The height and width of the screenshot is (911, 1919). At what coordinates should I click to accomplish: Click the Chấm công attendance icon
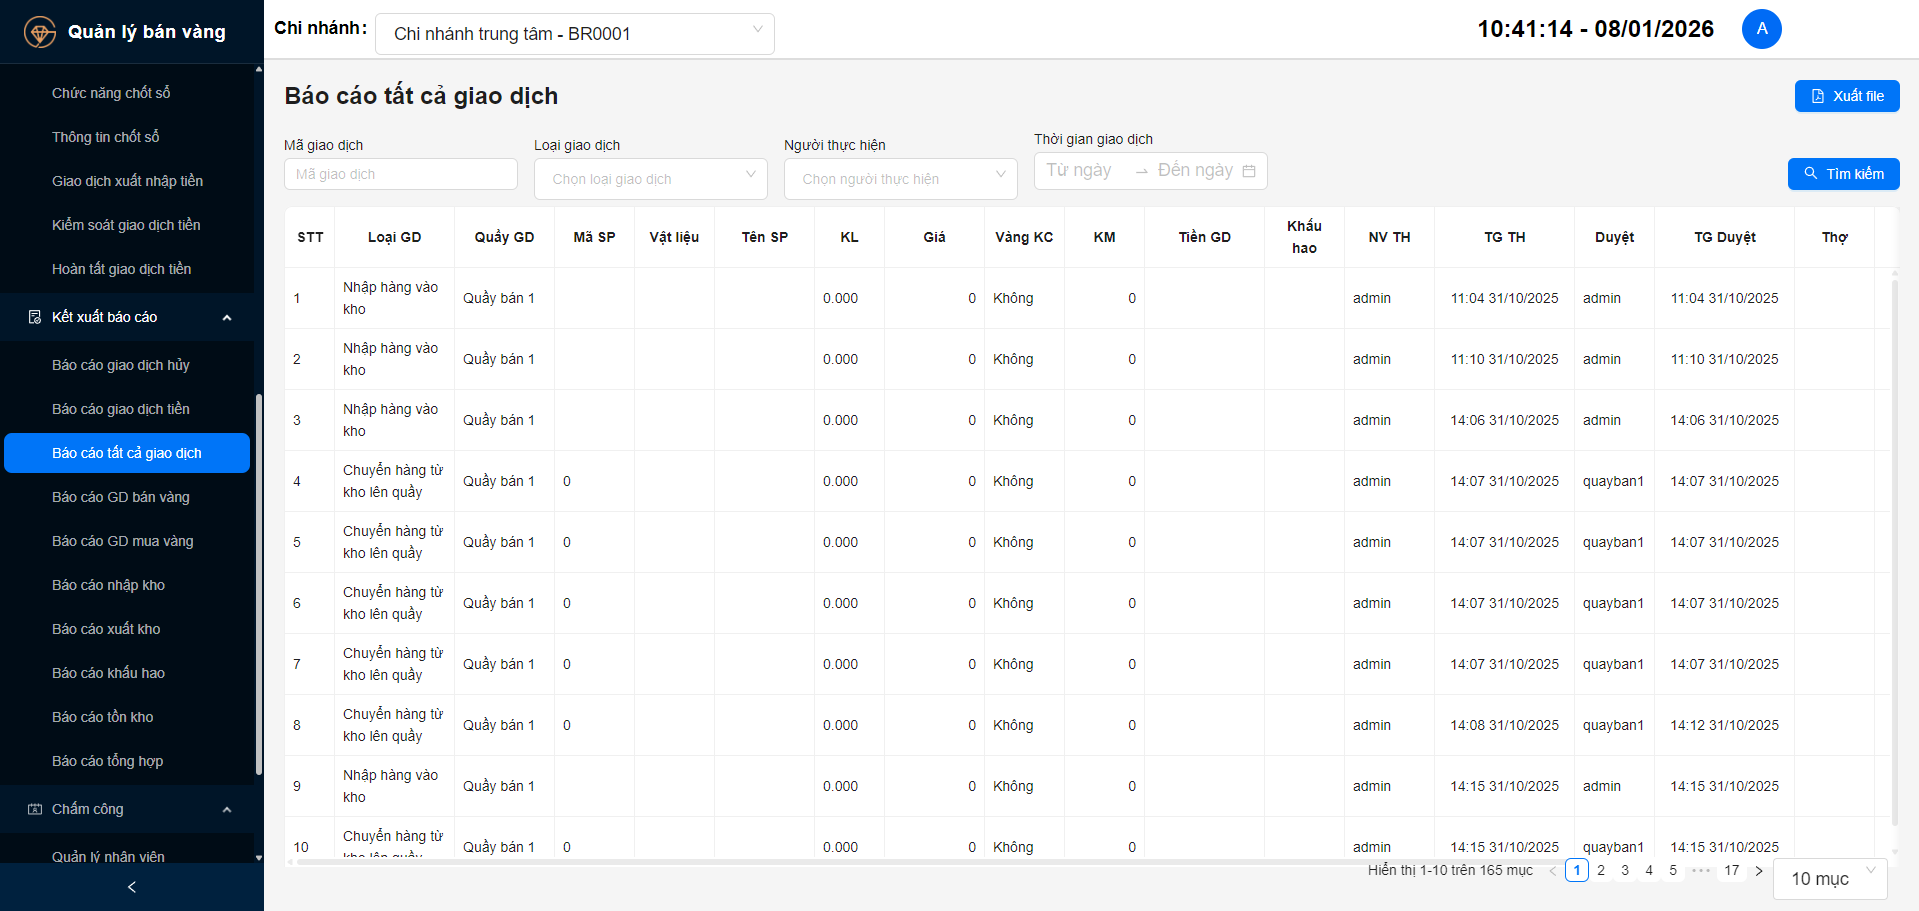tap(35, 809)
